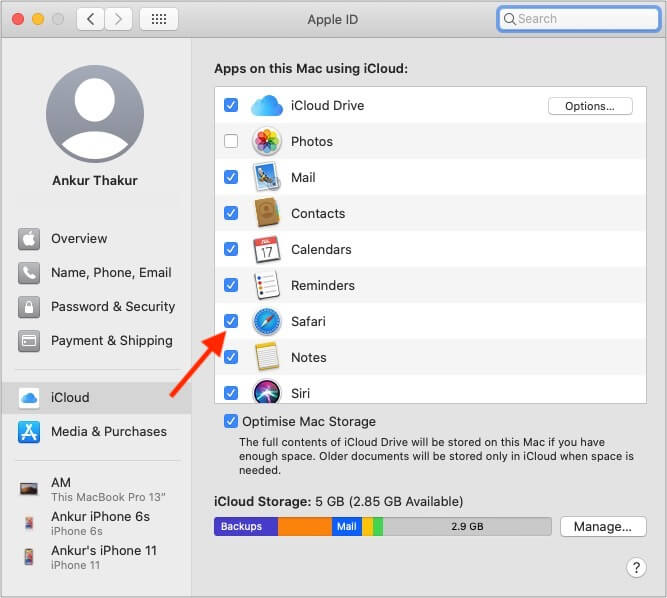667x598 pixels.
Task: Toggle the Mail checkbox
Action: (x=231, y=177)
